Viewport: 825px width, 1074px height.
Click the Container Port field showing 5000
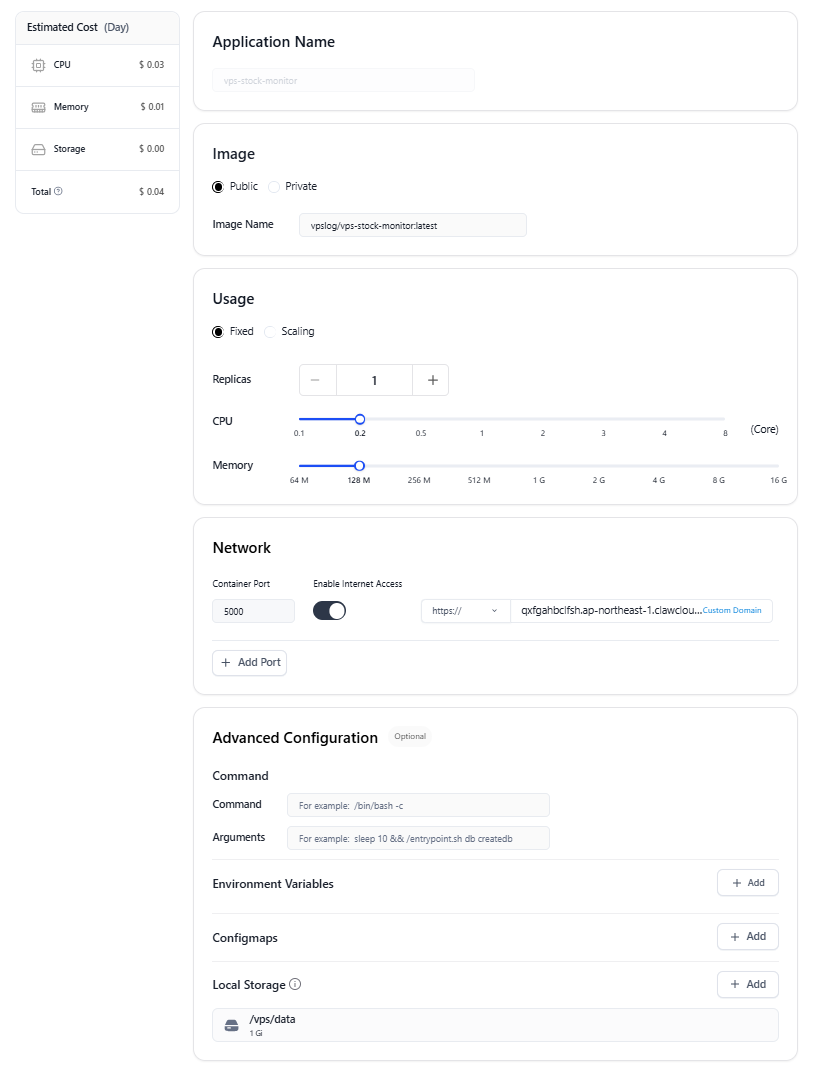point(254,611)
